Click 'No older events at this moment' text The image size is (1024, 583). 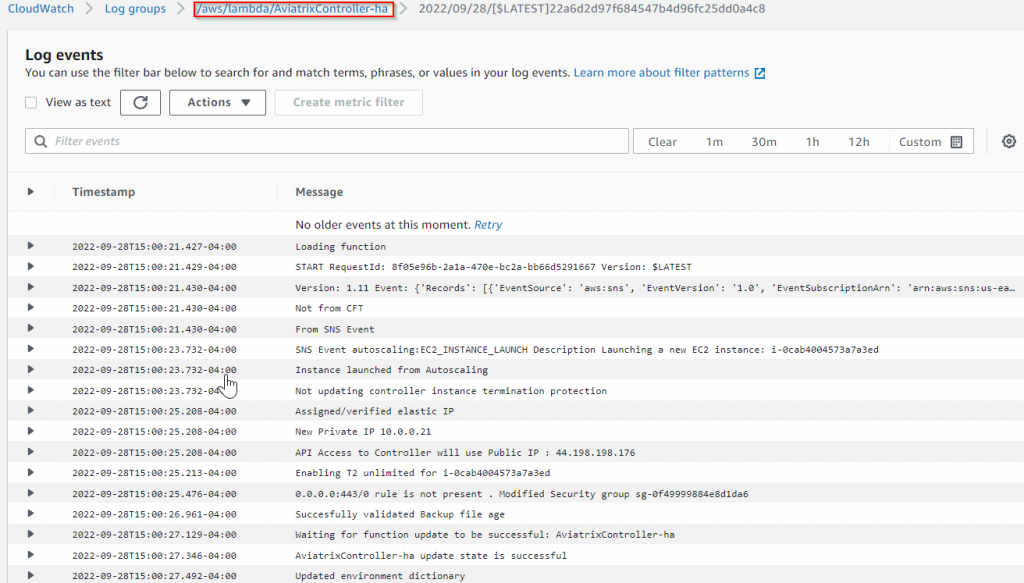click(x=383, y=225)
